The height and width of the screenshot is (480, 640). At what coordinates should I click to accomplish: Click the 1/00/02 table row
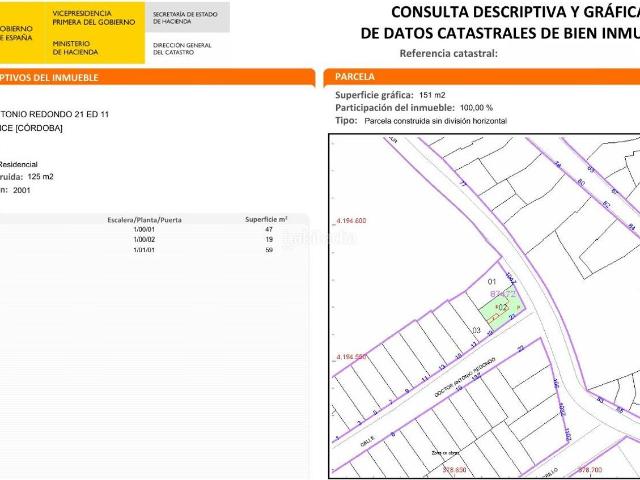(x=144, y=239)
